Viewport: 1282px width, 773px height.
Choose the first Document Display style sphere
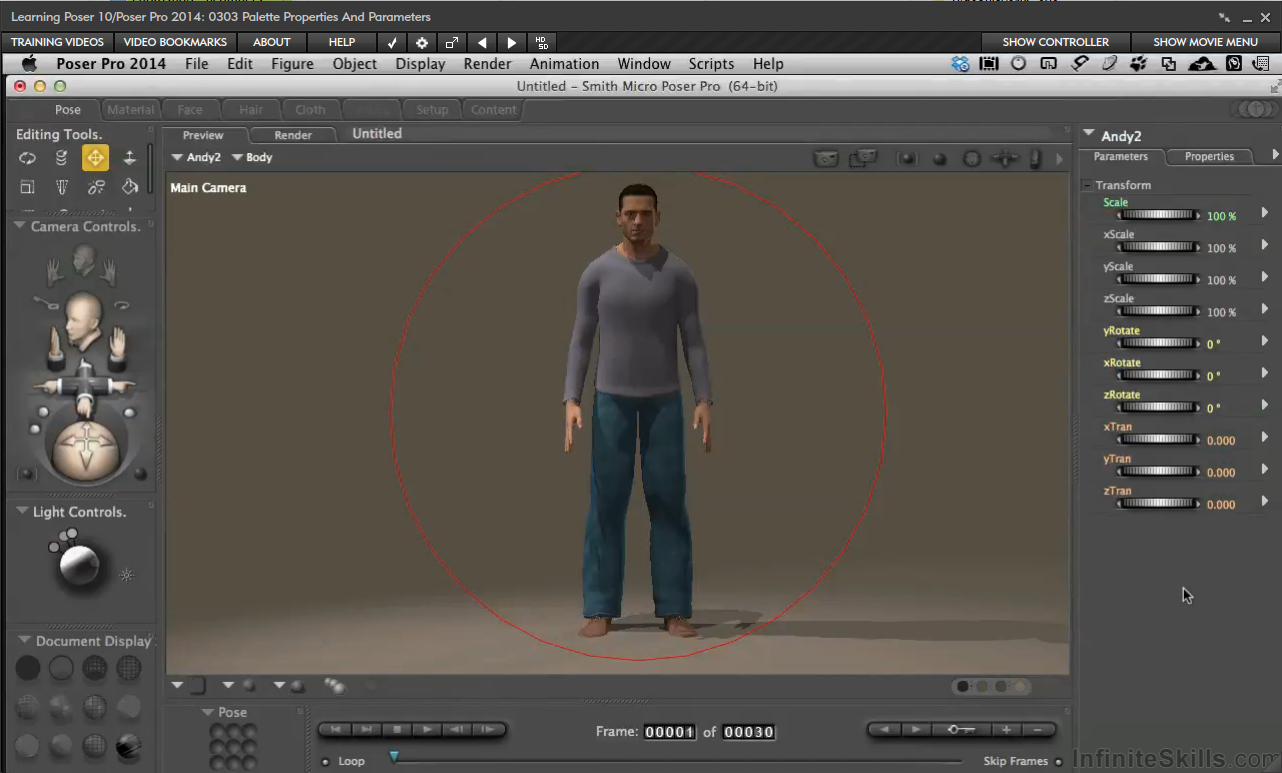pyautogui.click(x=28, y=667)
